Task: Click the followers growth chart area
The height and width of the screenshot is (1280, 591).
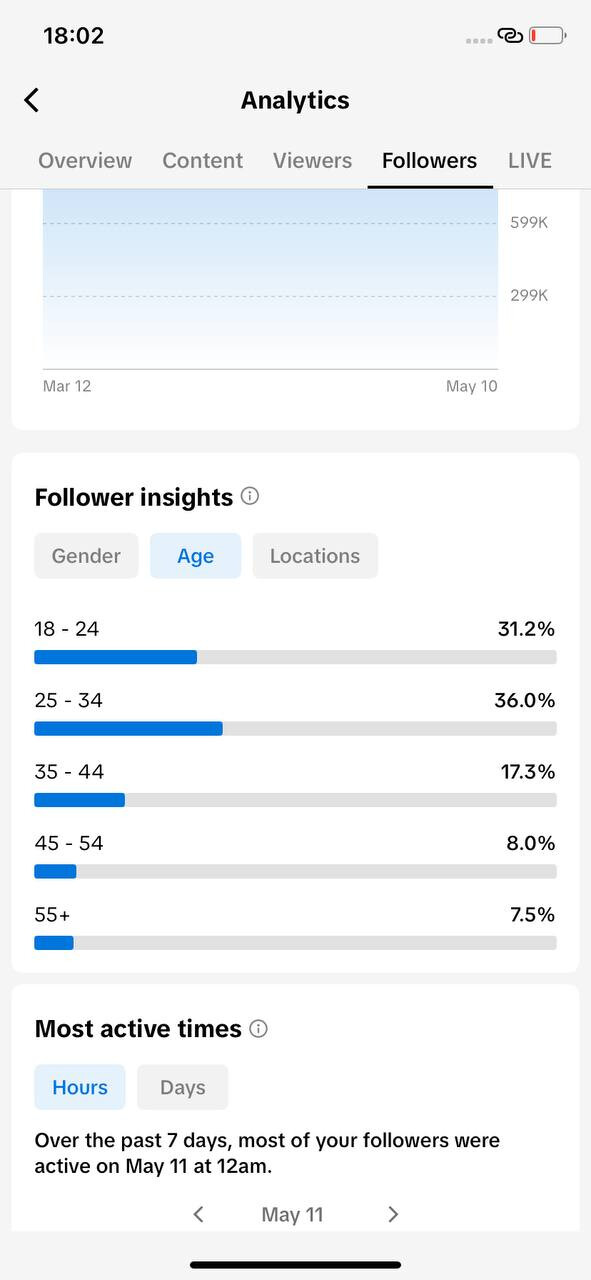Action: click(x=270, y=279)
